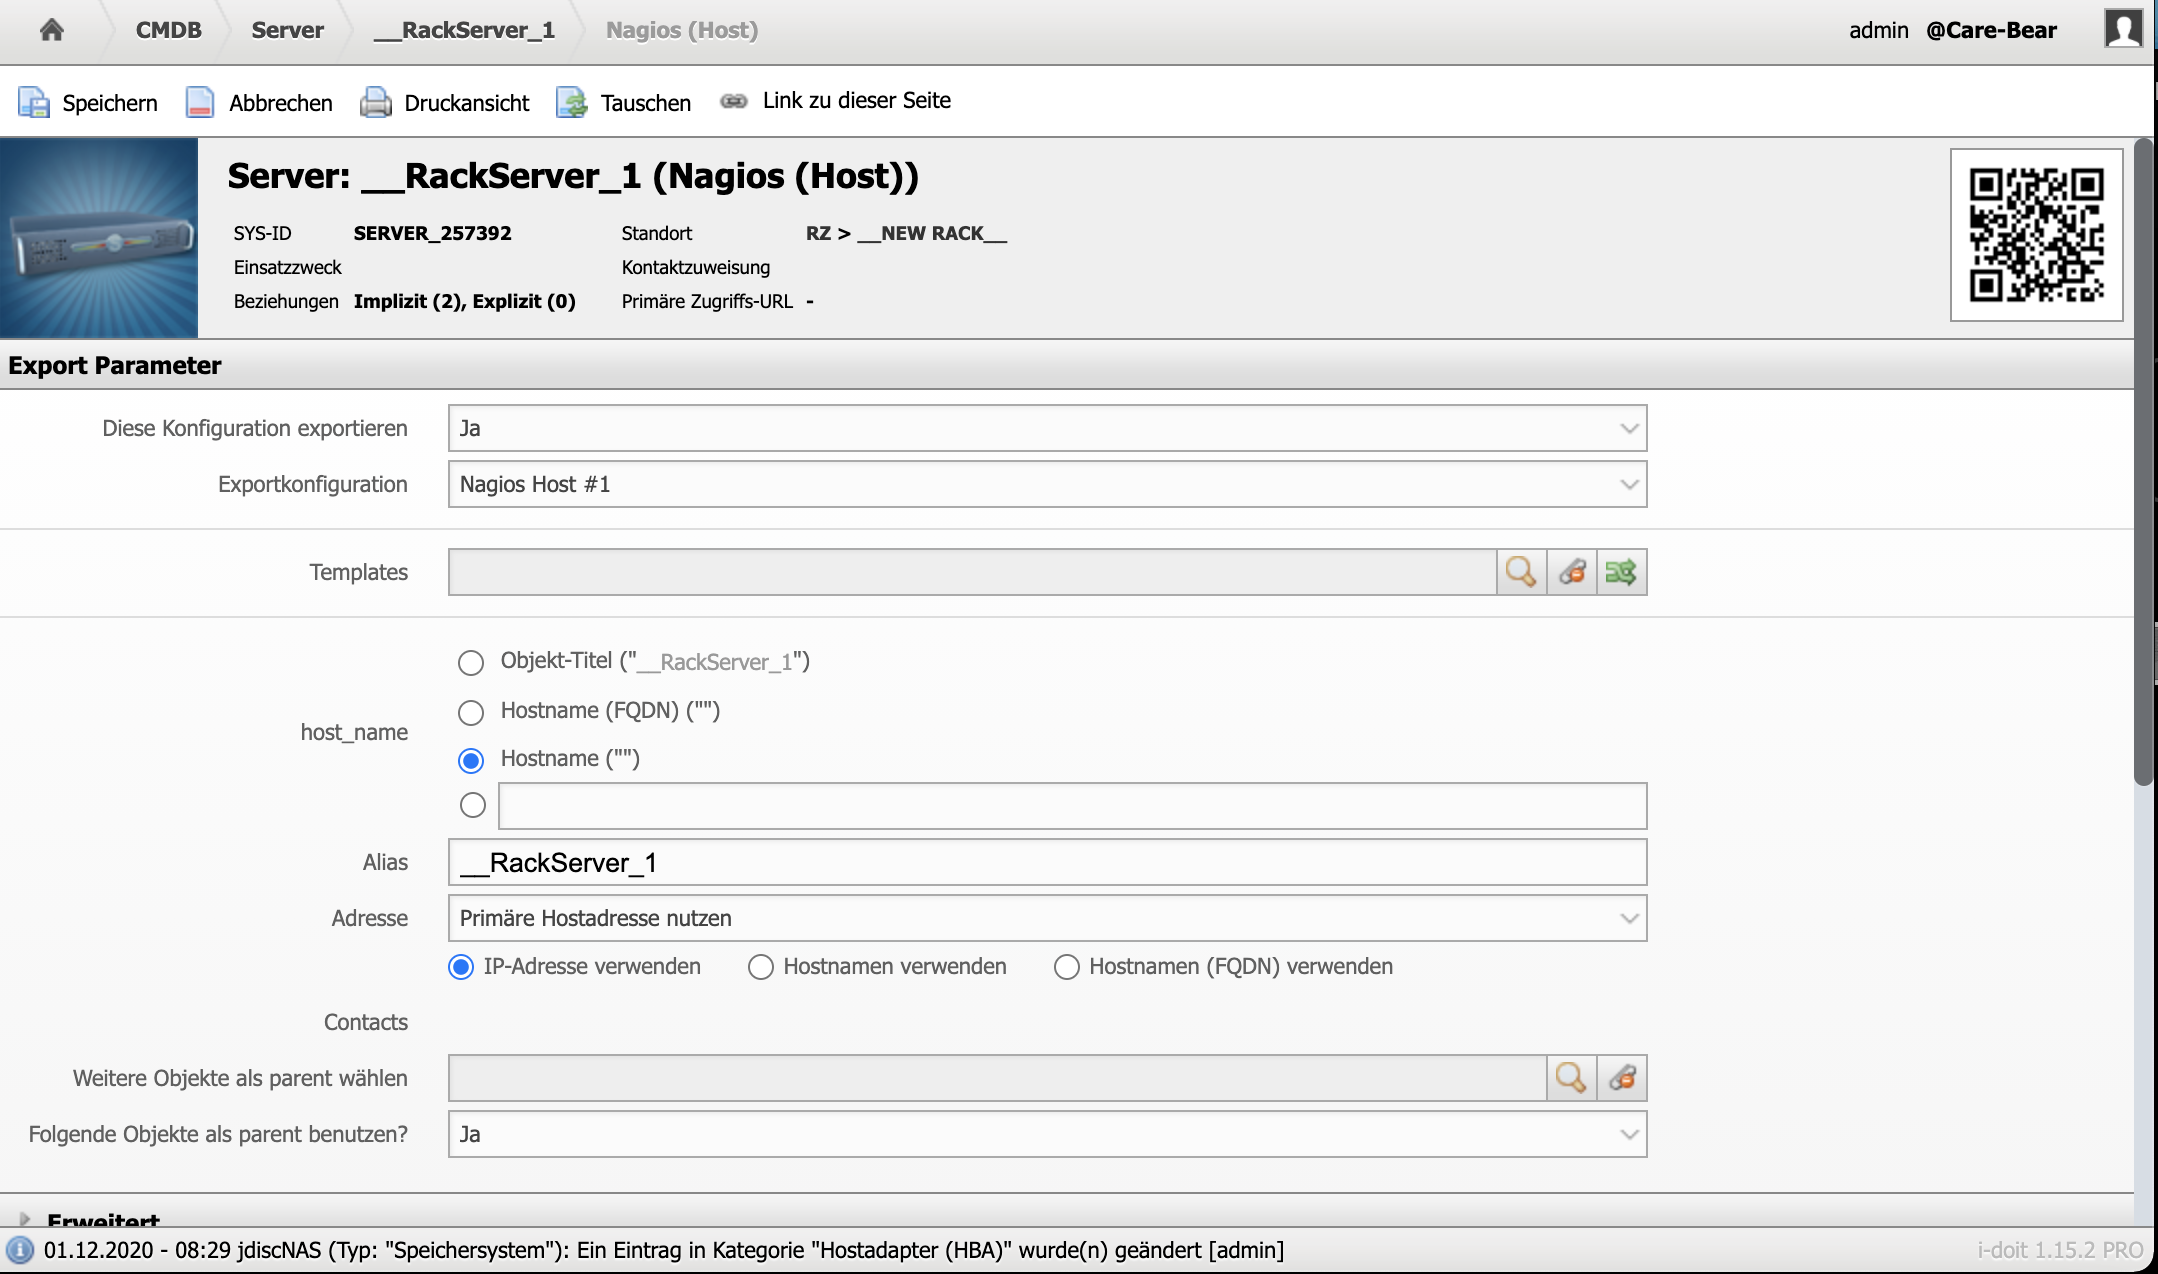2158x1274 pixels.
Task: Go to the home icon in breadcrumb
Action: pos(52,30)
